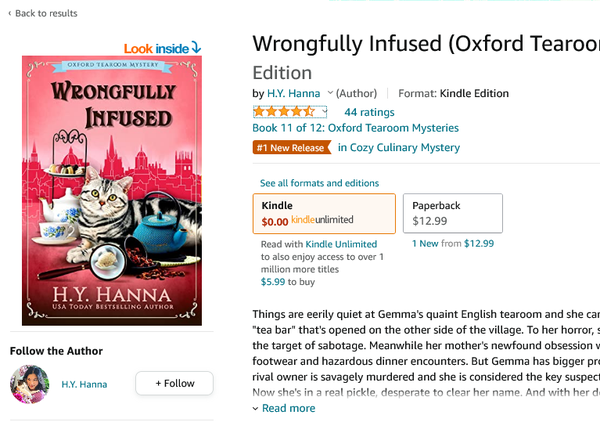
Task: Open Oxford Tearoom Mysteries series link
Action: [x=355, y=128]
